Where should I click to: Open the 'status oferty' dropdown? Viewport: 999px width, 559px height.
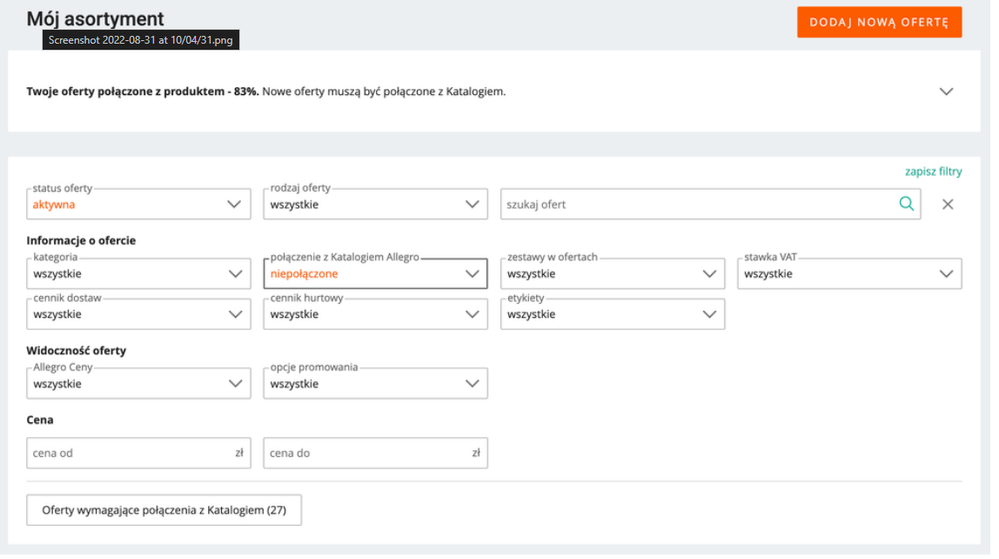pyautogui.click(x=138, y=205)
